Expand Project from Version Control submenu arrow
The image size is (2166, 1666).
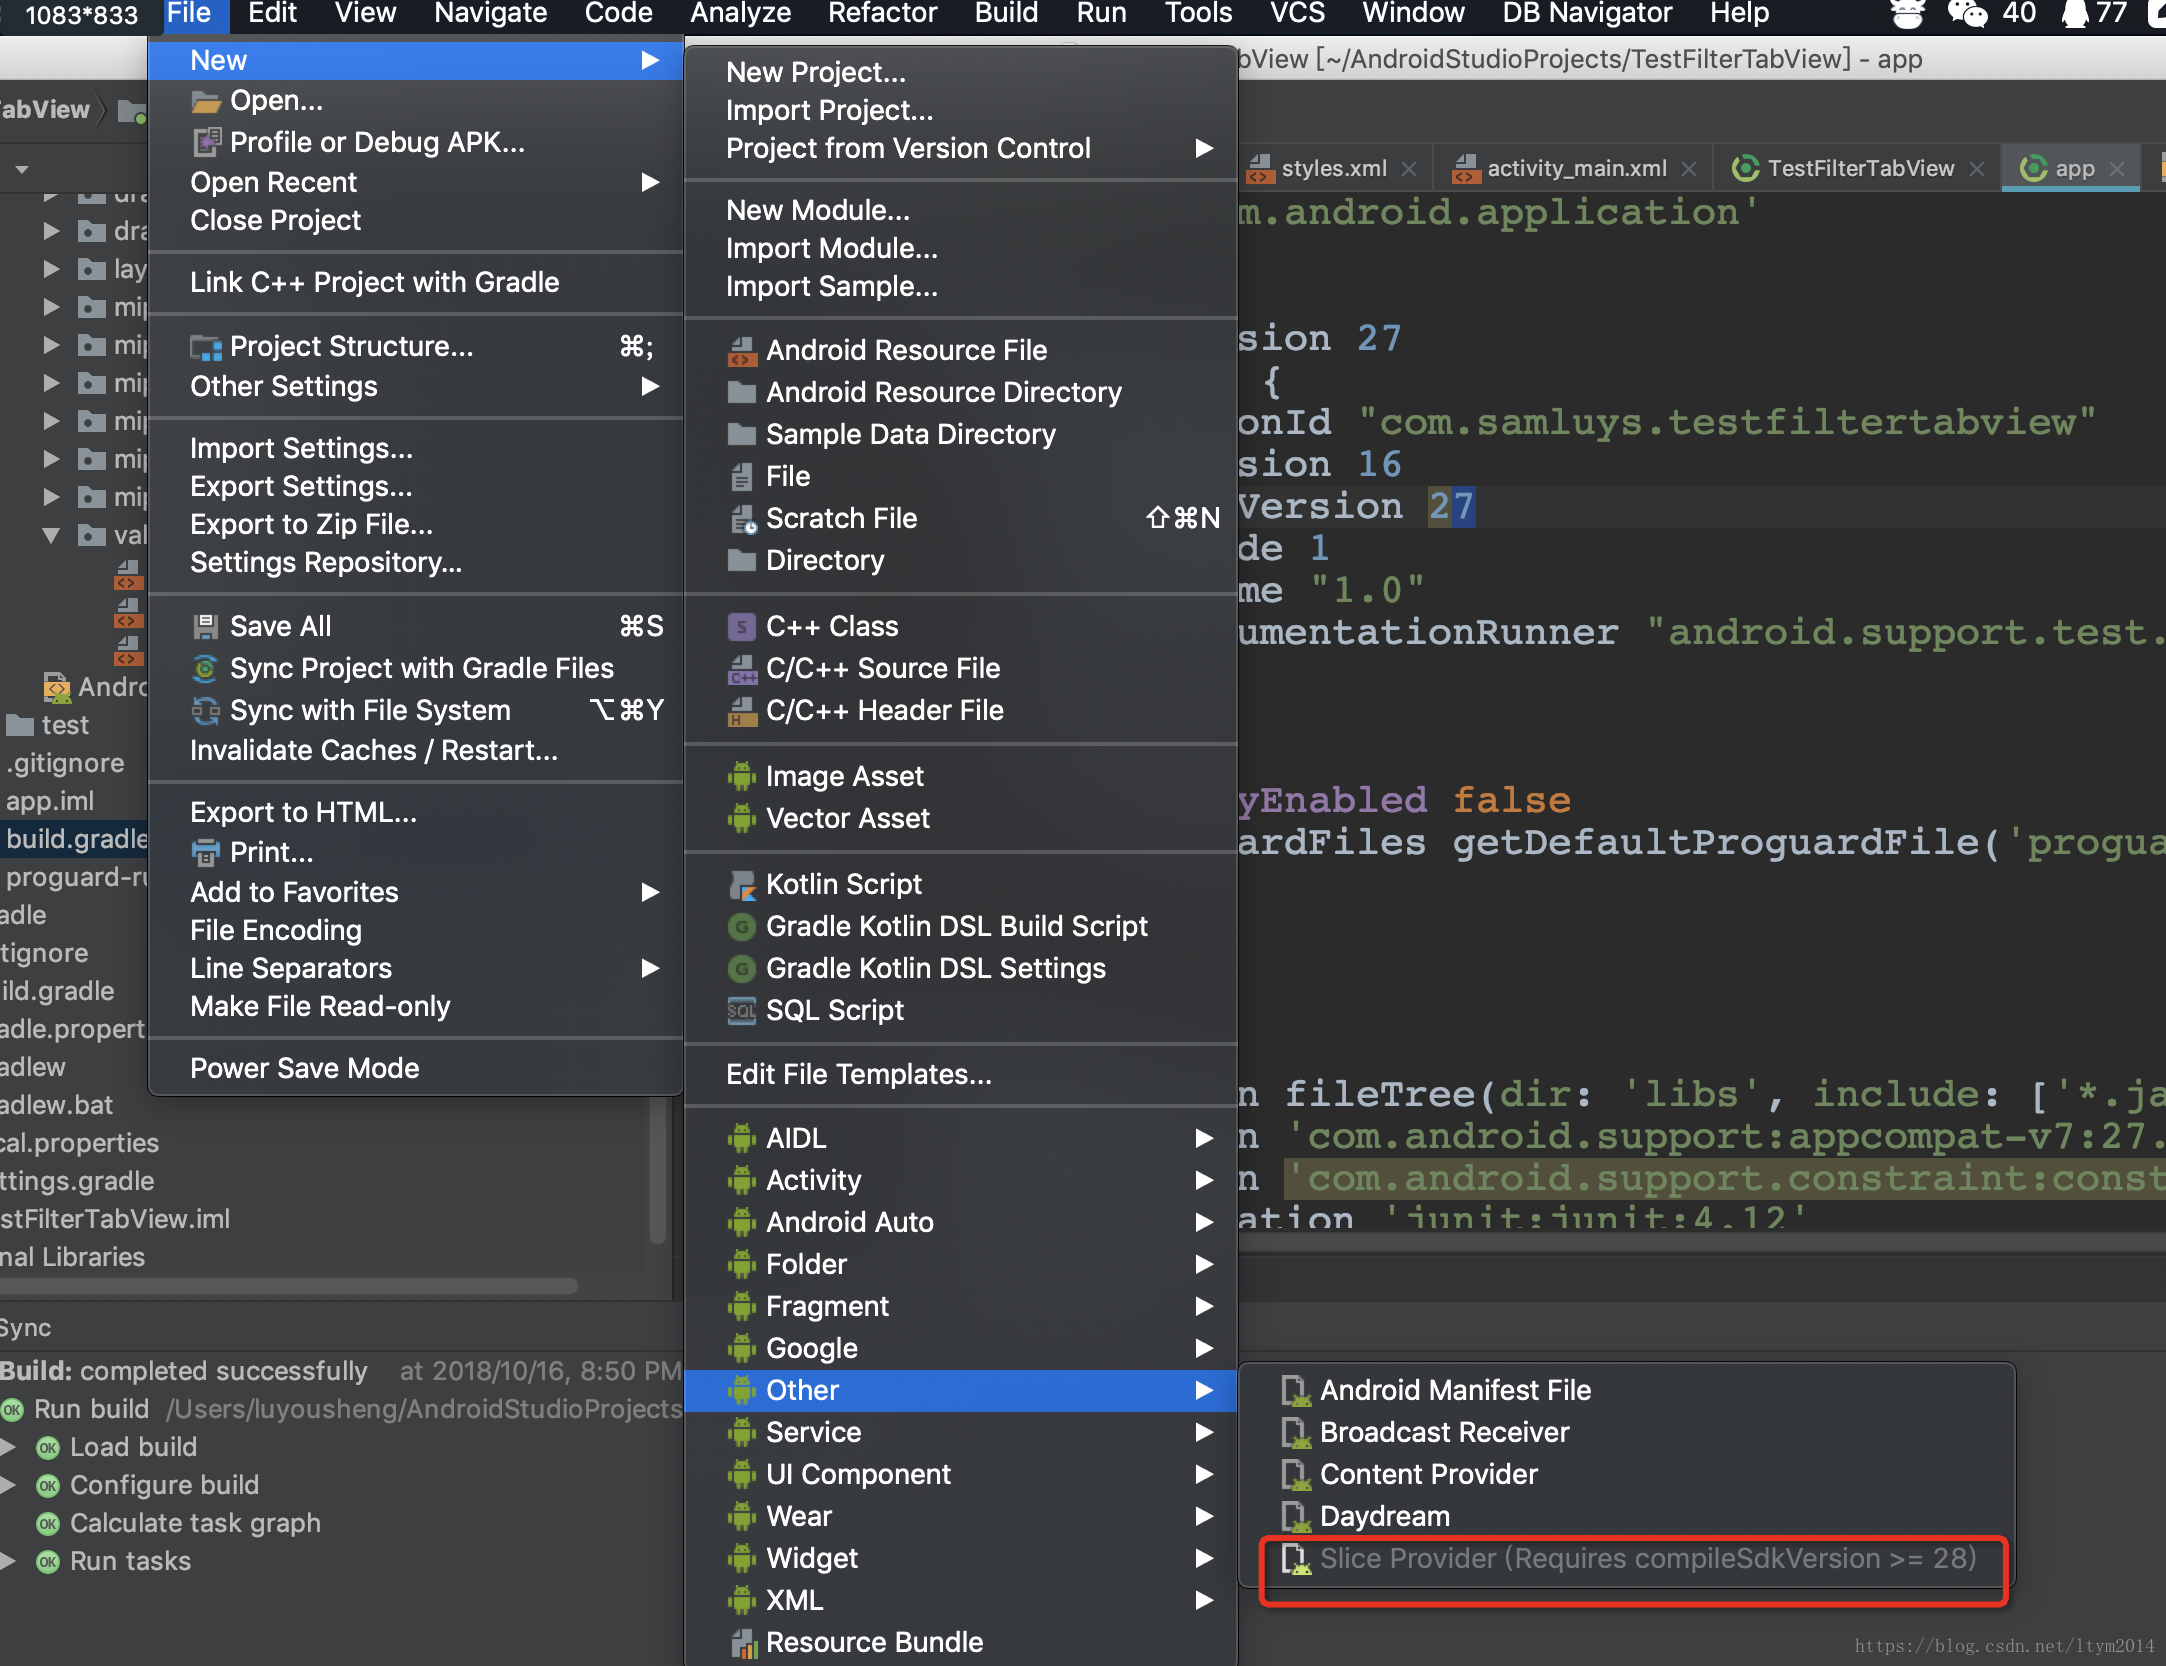1205,148
